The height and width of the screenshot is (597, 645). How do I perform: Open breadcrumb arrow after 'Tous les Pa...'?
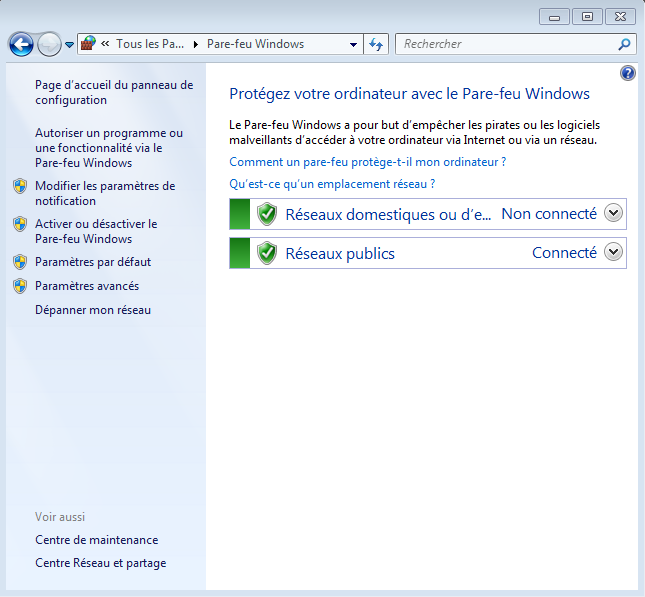(x=196, y=44)
